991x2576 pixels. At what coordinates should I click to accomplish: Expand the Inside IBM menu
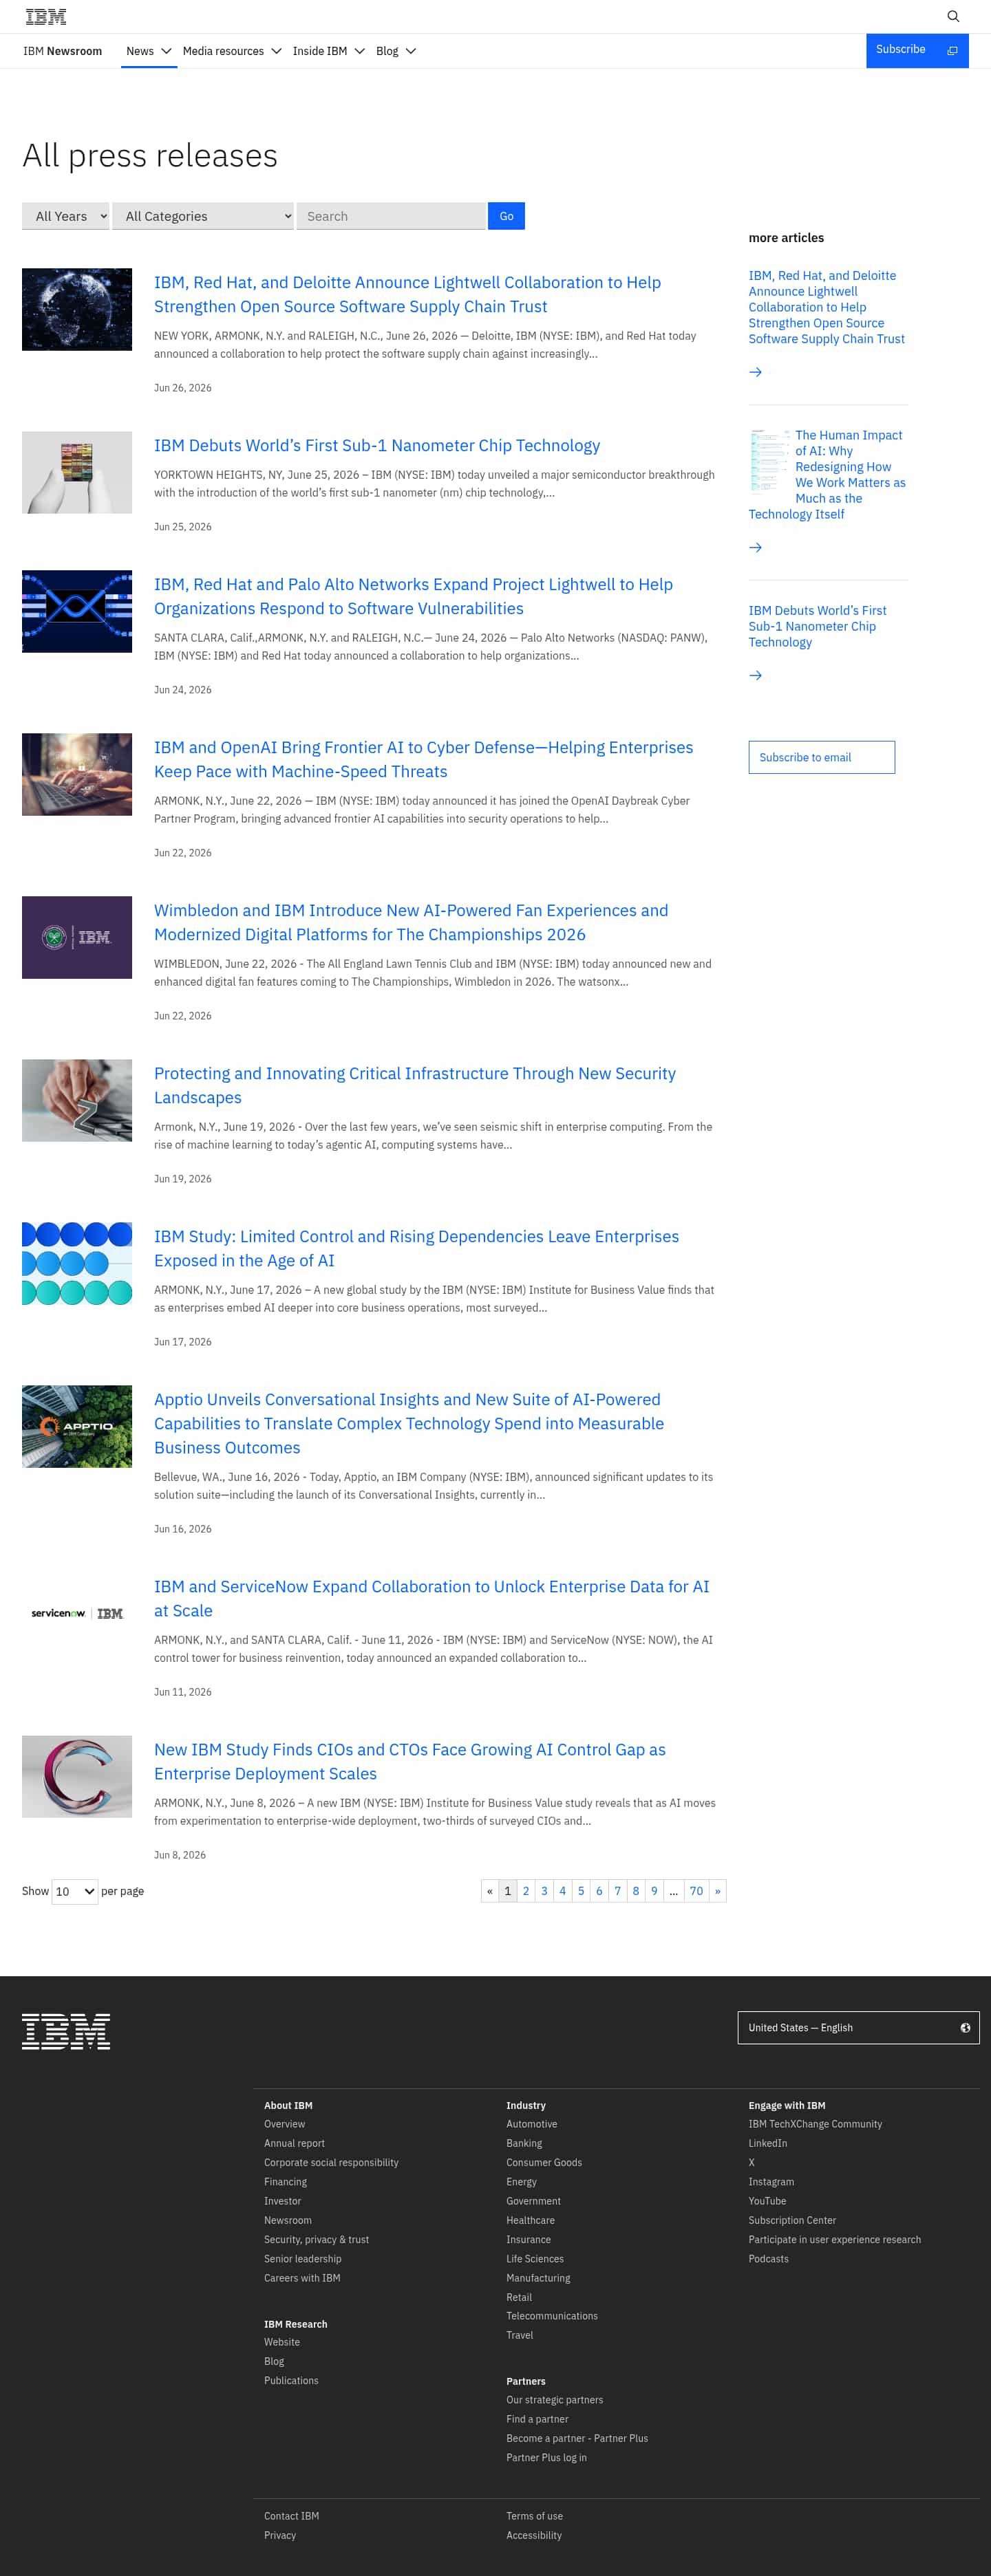[x=328, y=51]
